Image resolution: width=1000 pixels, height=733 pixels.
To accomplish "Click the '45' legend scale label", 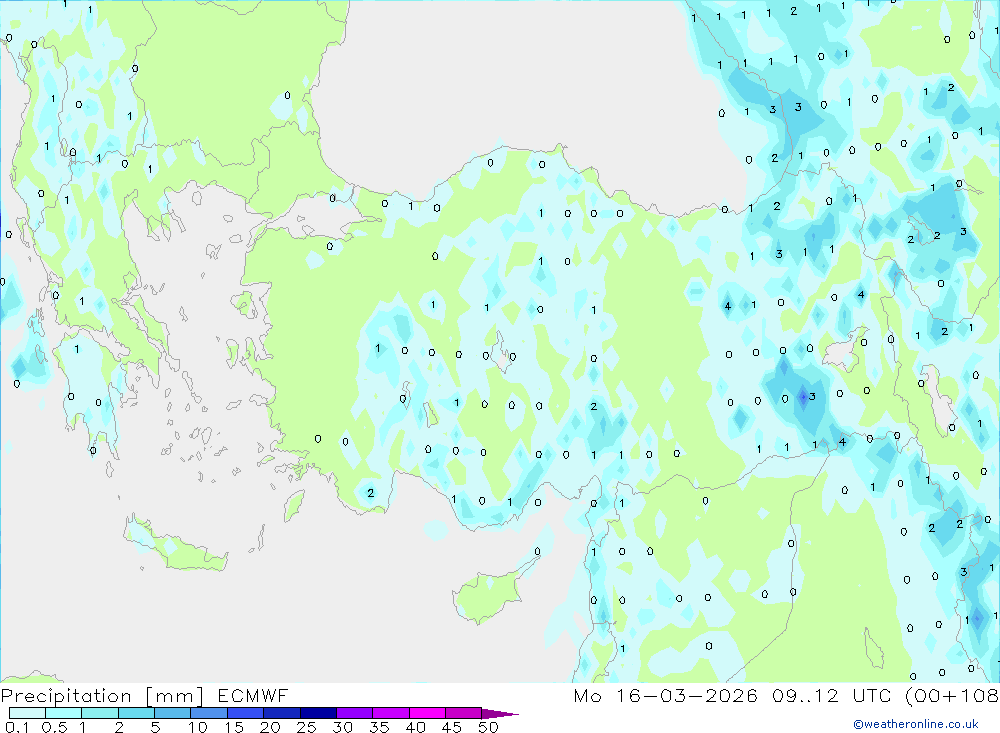I will click(x=452, y=727).
